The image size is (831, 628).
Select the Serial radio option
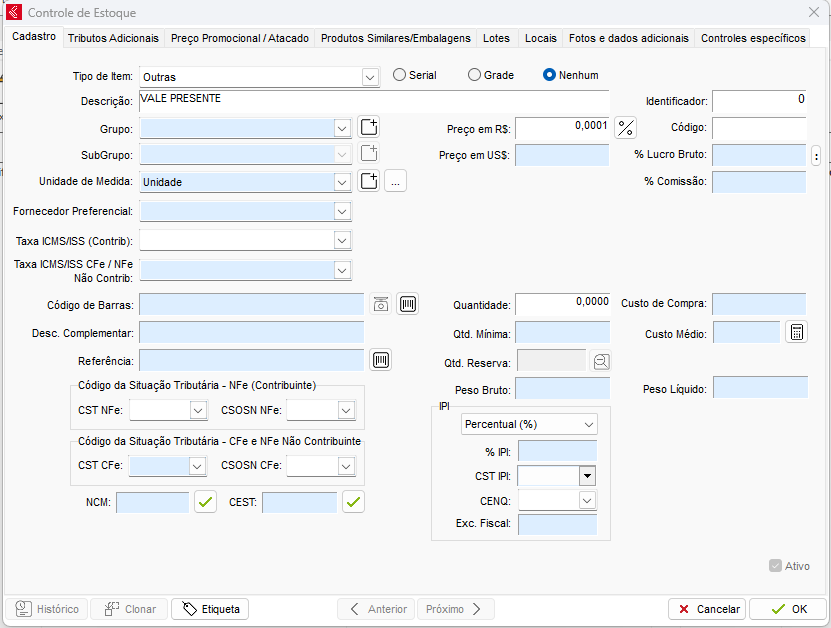point(400,75)
